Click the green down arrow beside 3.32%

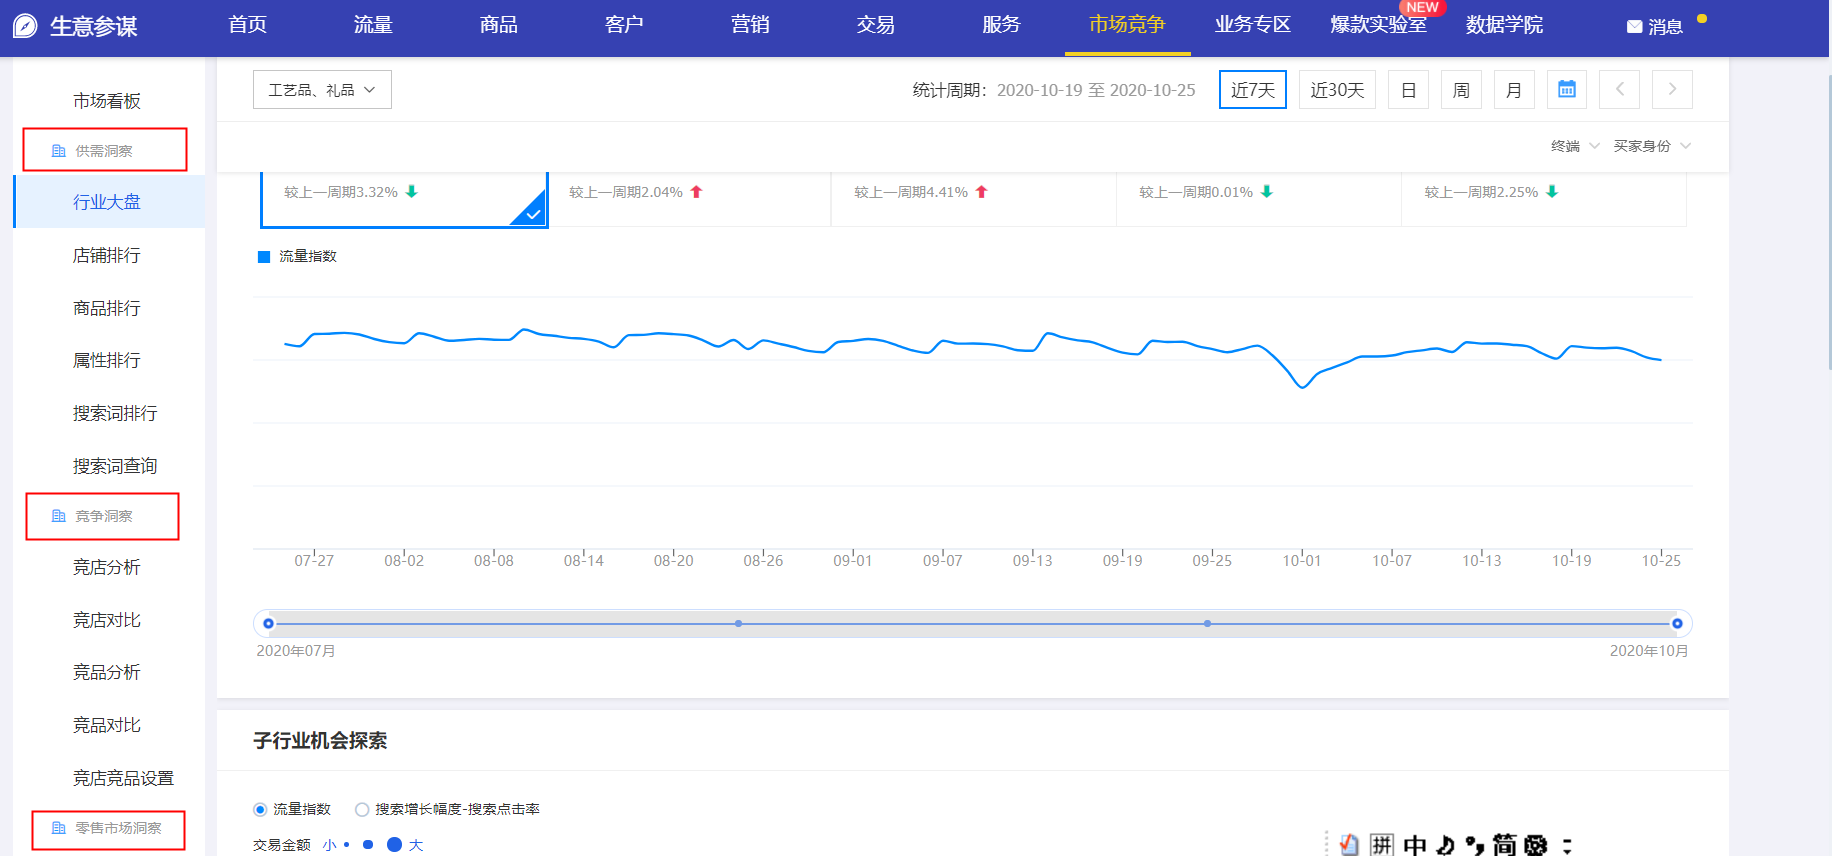coord(412,191)
